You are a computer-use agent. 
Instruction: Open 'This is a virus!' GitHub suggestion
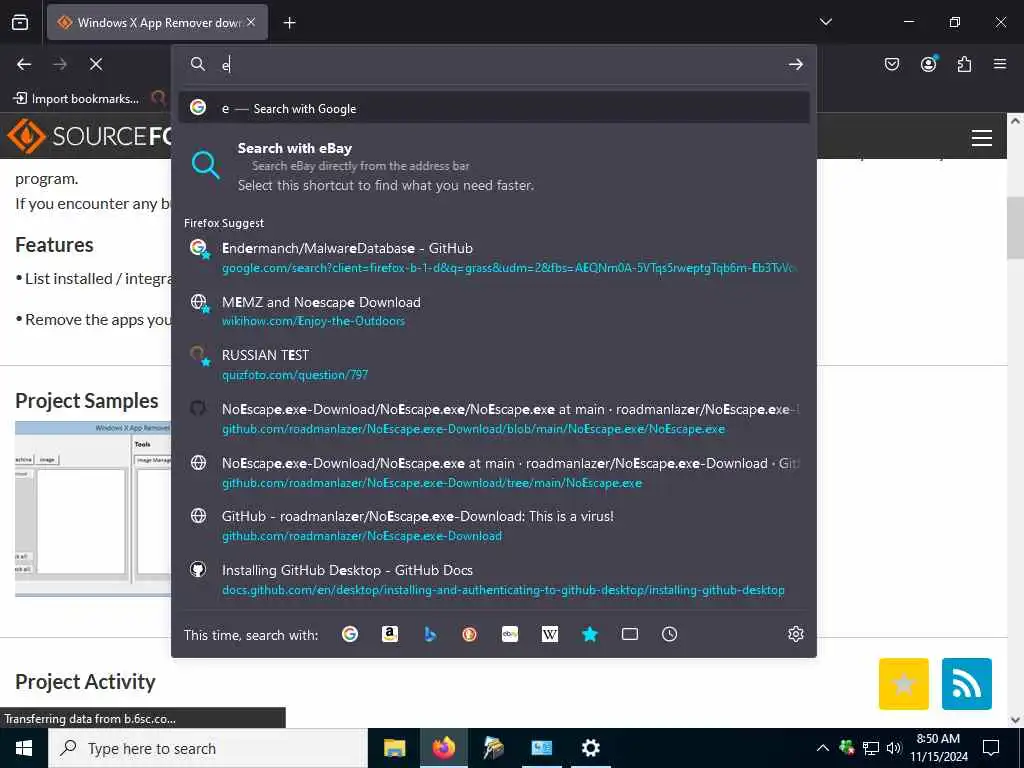tap(494, 526)
